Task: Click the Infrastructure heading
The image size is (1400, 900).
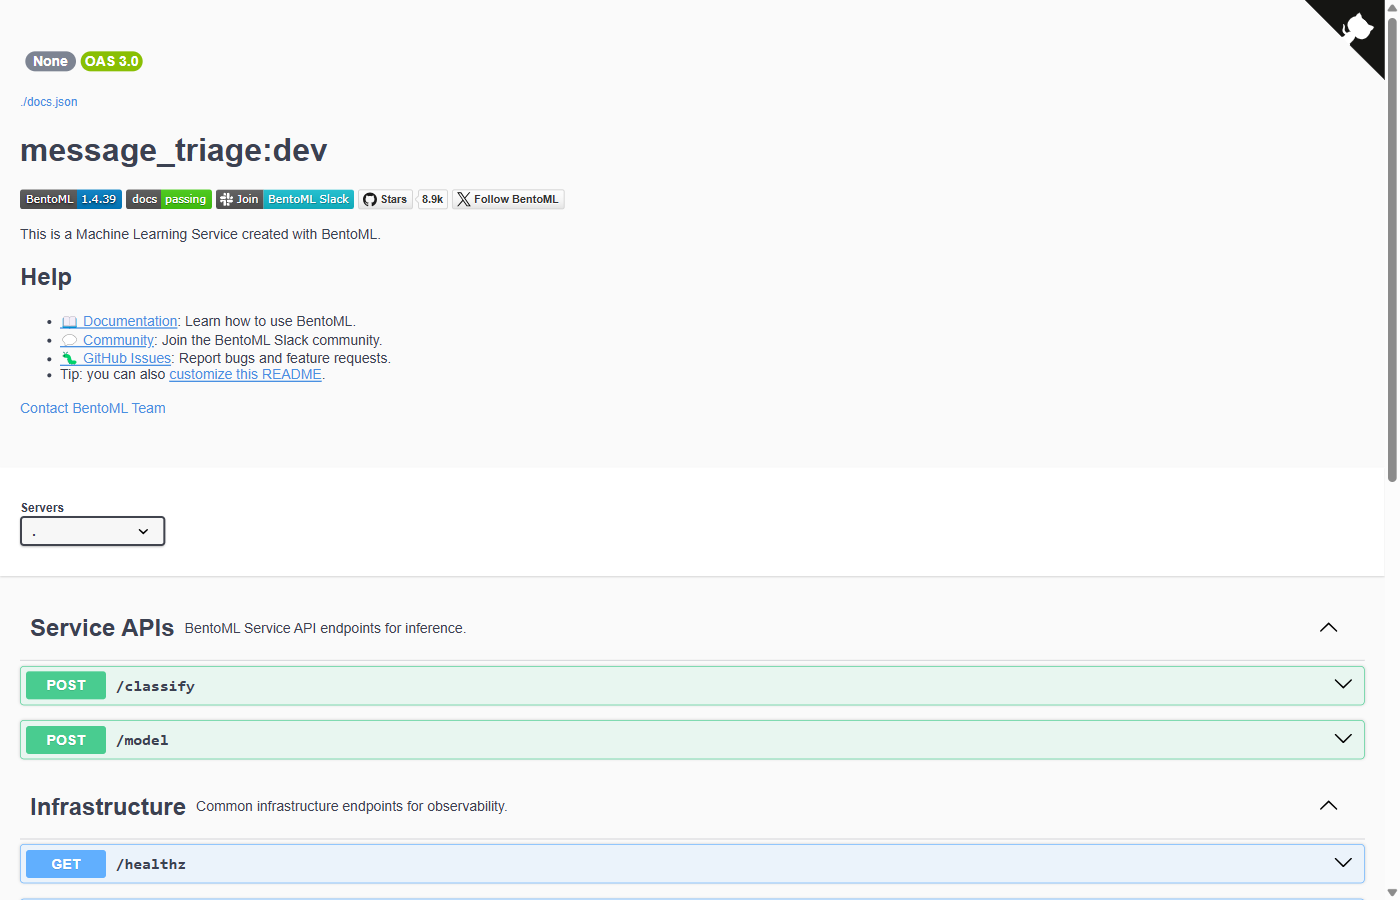Action: click(x=108, y=807)
